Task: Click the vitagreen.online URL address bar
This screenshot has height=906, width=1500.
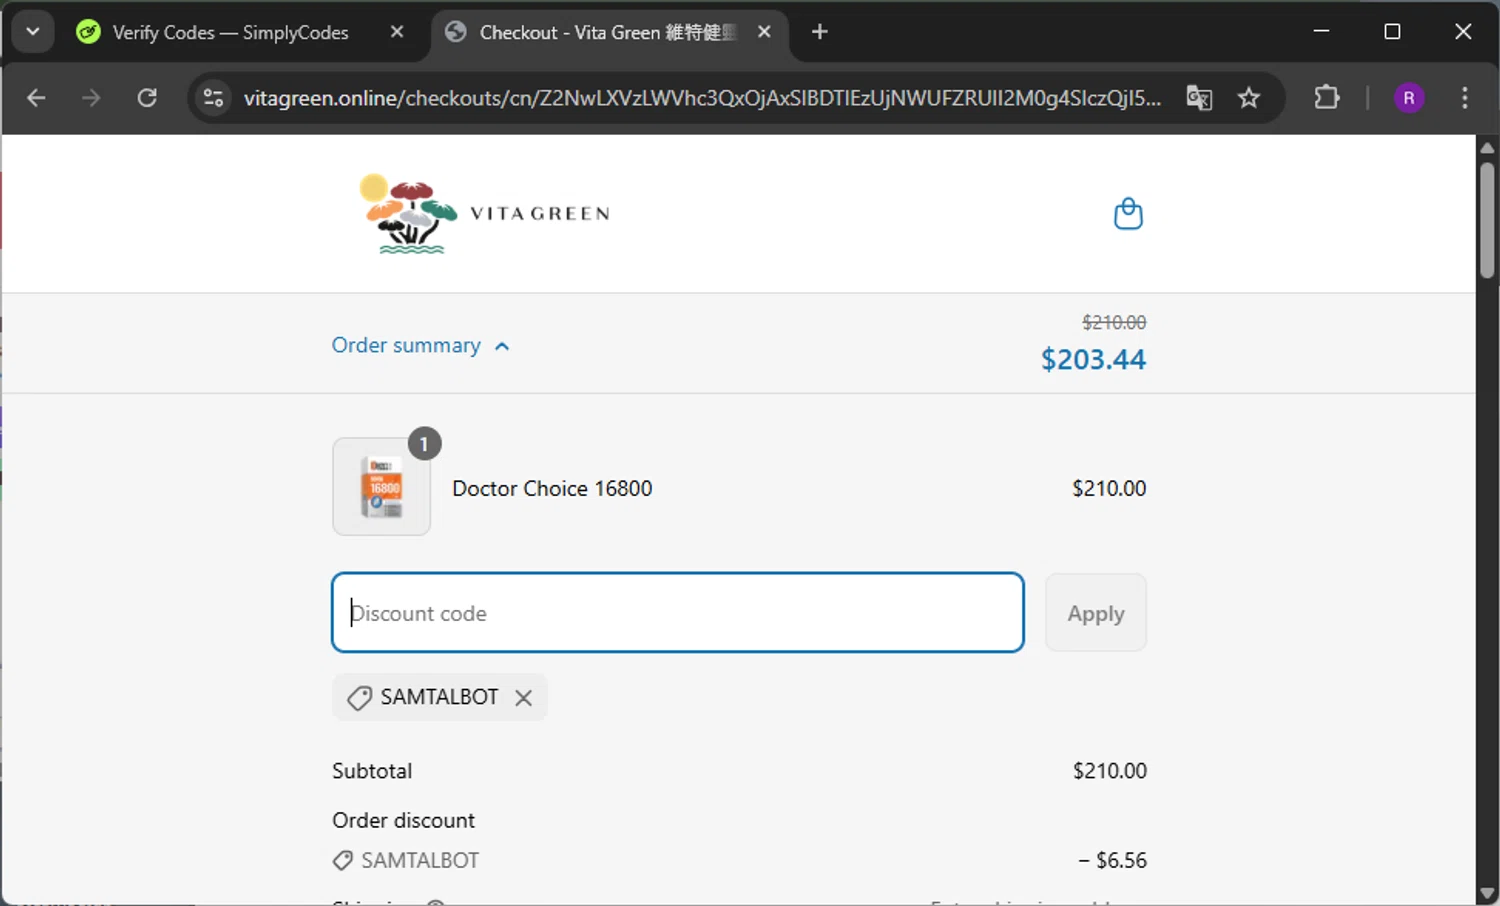Action: click(702, 98)
